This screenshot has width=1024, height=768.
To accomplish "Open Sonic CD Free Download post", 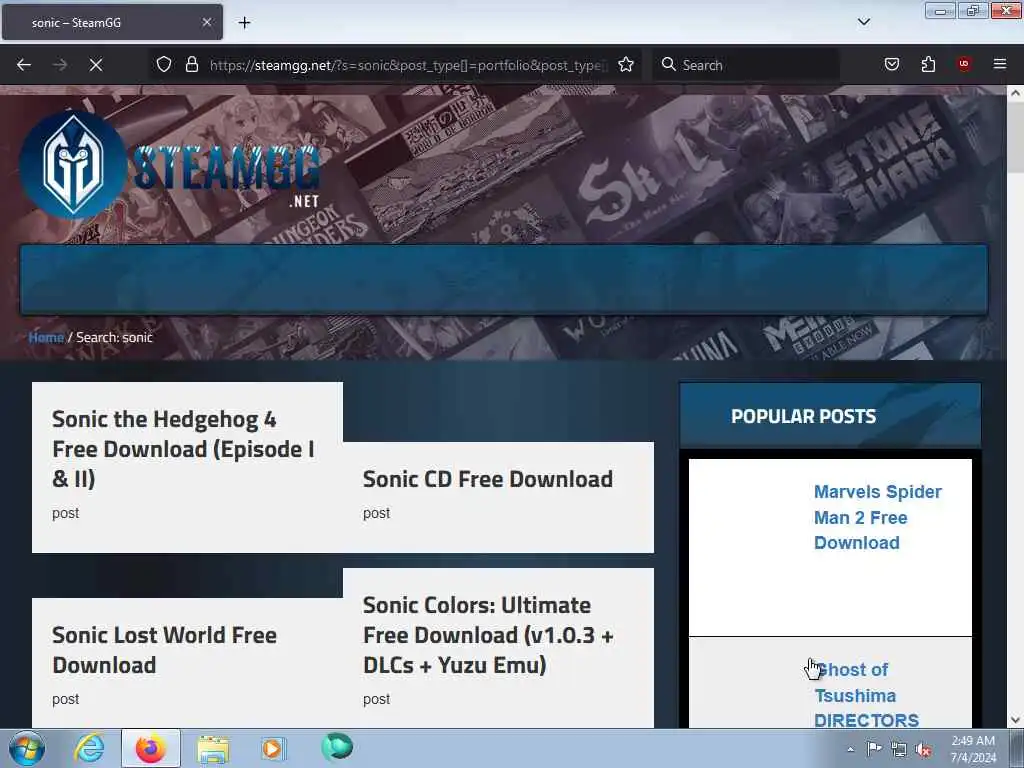I will (x=488, y=479).
